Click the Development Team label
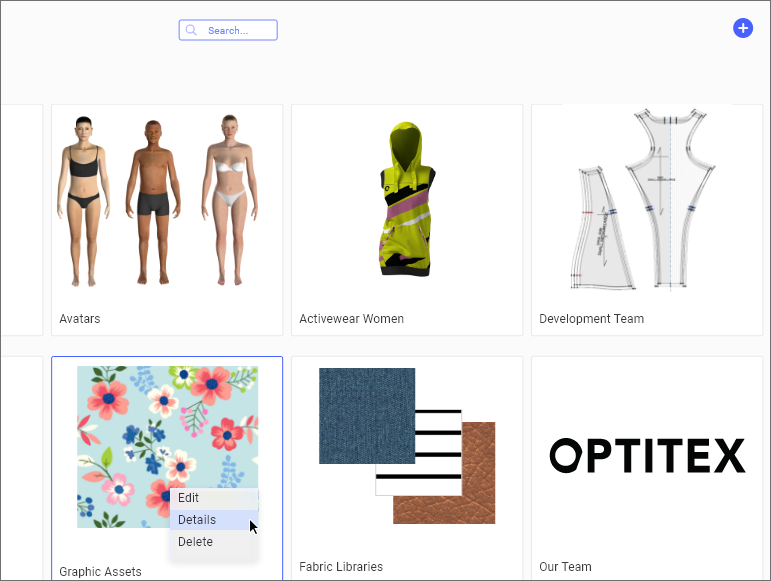This screenshot has width=771, height=581. 592,319
